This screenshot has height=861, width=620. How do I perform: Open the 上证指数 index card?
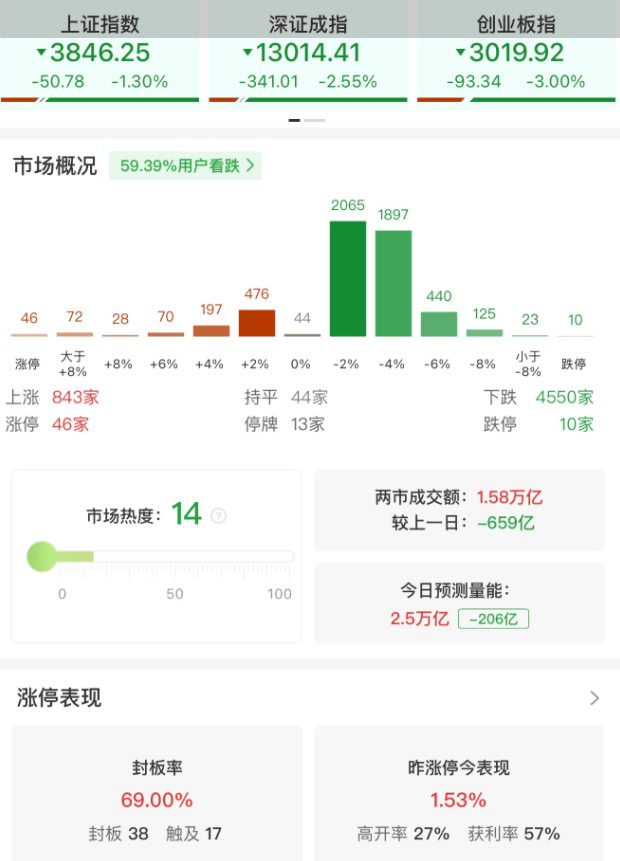(x=100, y=55)
